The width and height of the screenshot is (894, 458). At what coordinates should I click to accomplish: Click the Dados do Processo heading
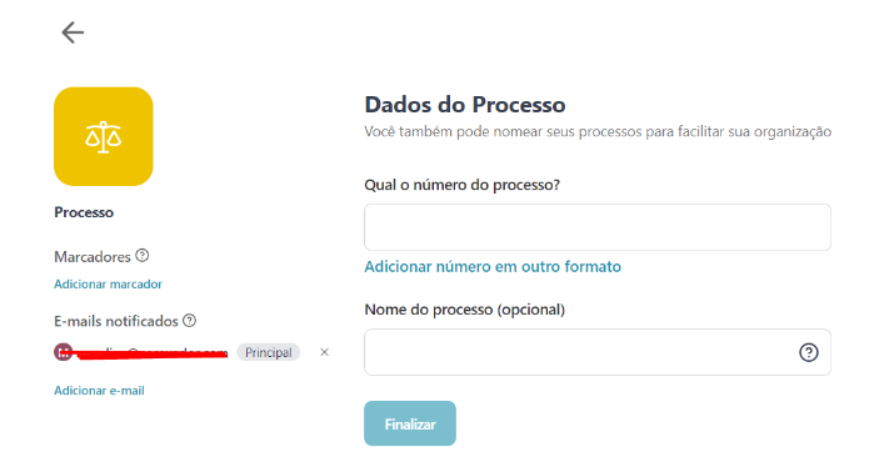click(x=465, y=105)
